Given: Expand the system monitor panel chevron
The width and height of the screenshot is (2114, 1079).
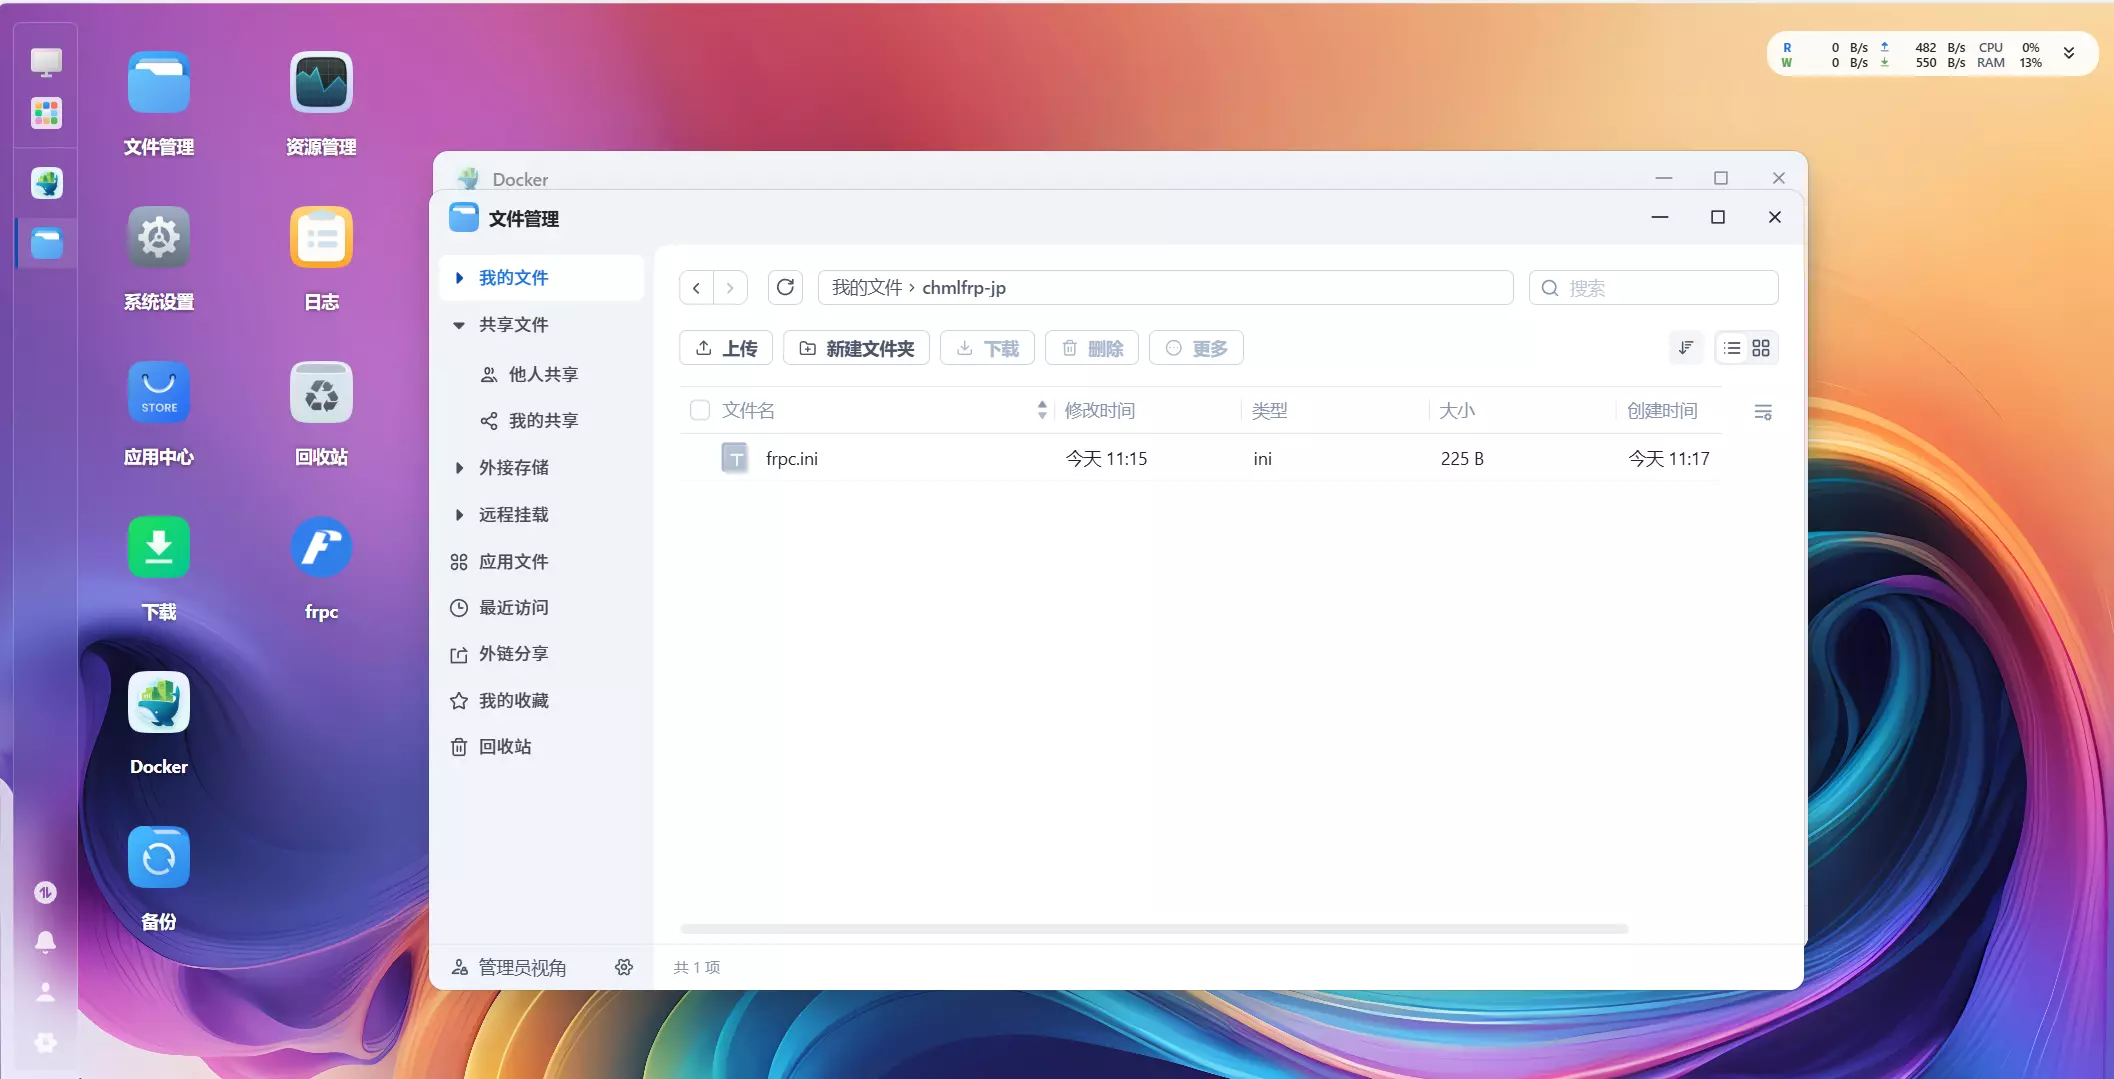Looking at the screenshot, I should (x=2070, y=53).
